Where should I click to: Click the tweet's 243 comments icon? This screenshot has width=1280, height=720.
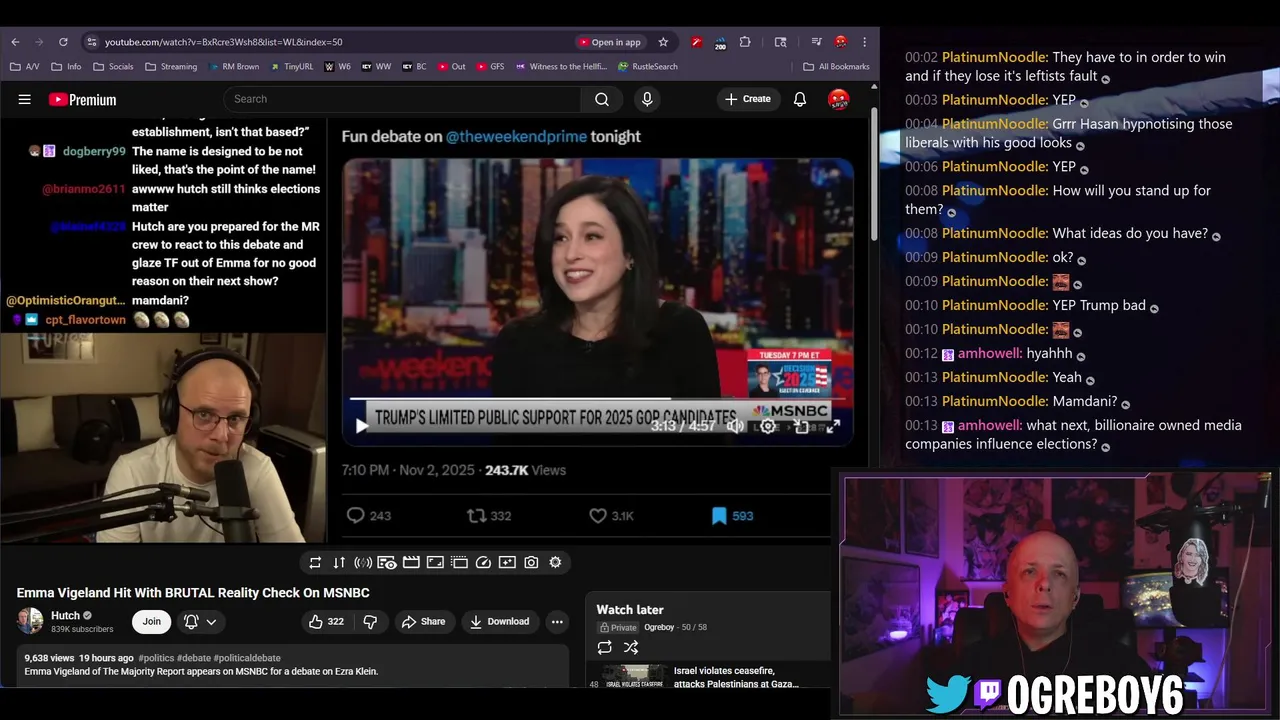click(355, 516)
